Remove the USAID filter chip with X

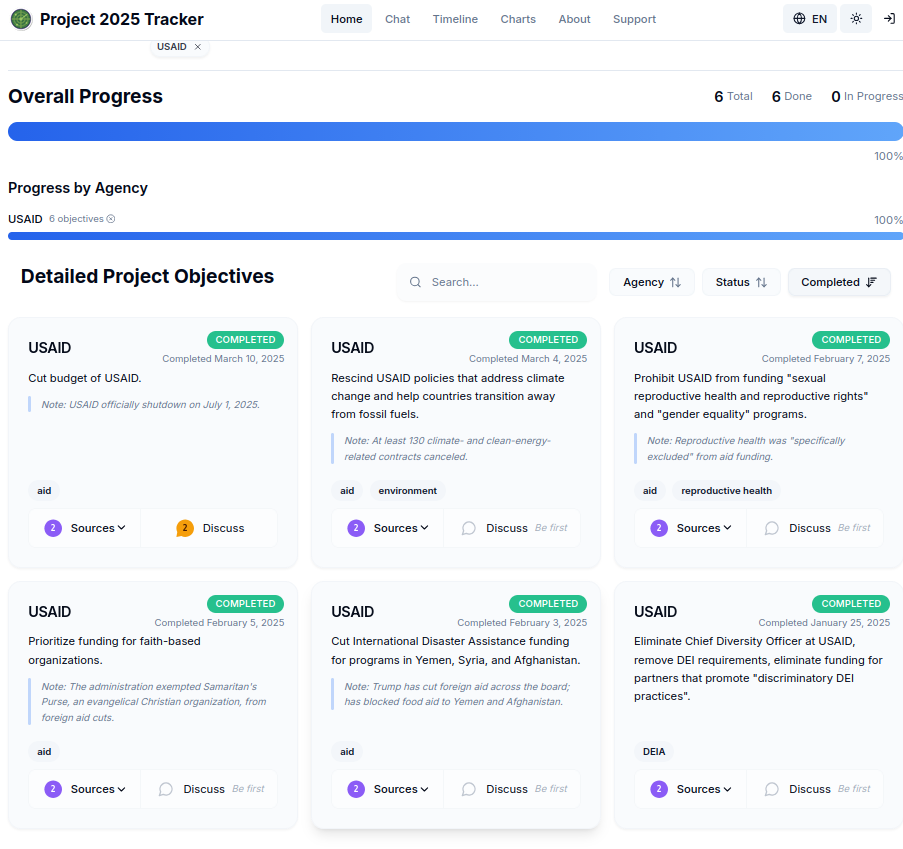(x=198, y=47)
